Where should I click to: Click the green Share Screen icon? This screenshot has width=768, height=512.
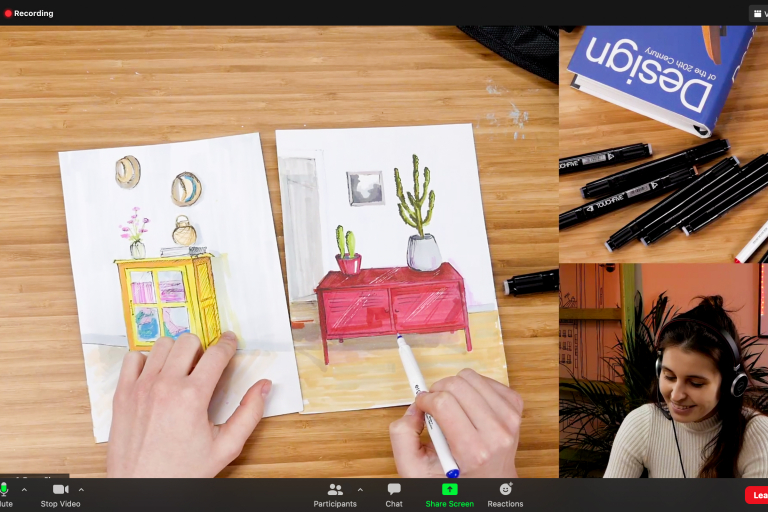coord(449,489)
